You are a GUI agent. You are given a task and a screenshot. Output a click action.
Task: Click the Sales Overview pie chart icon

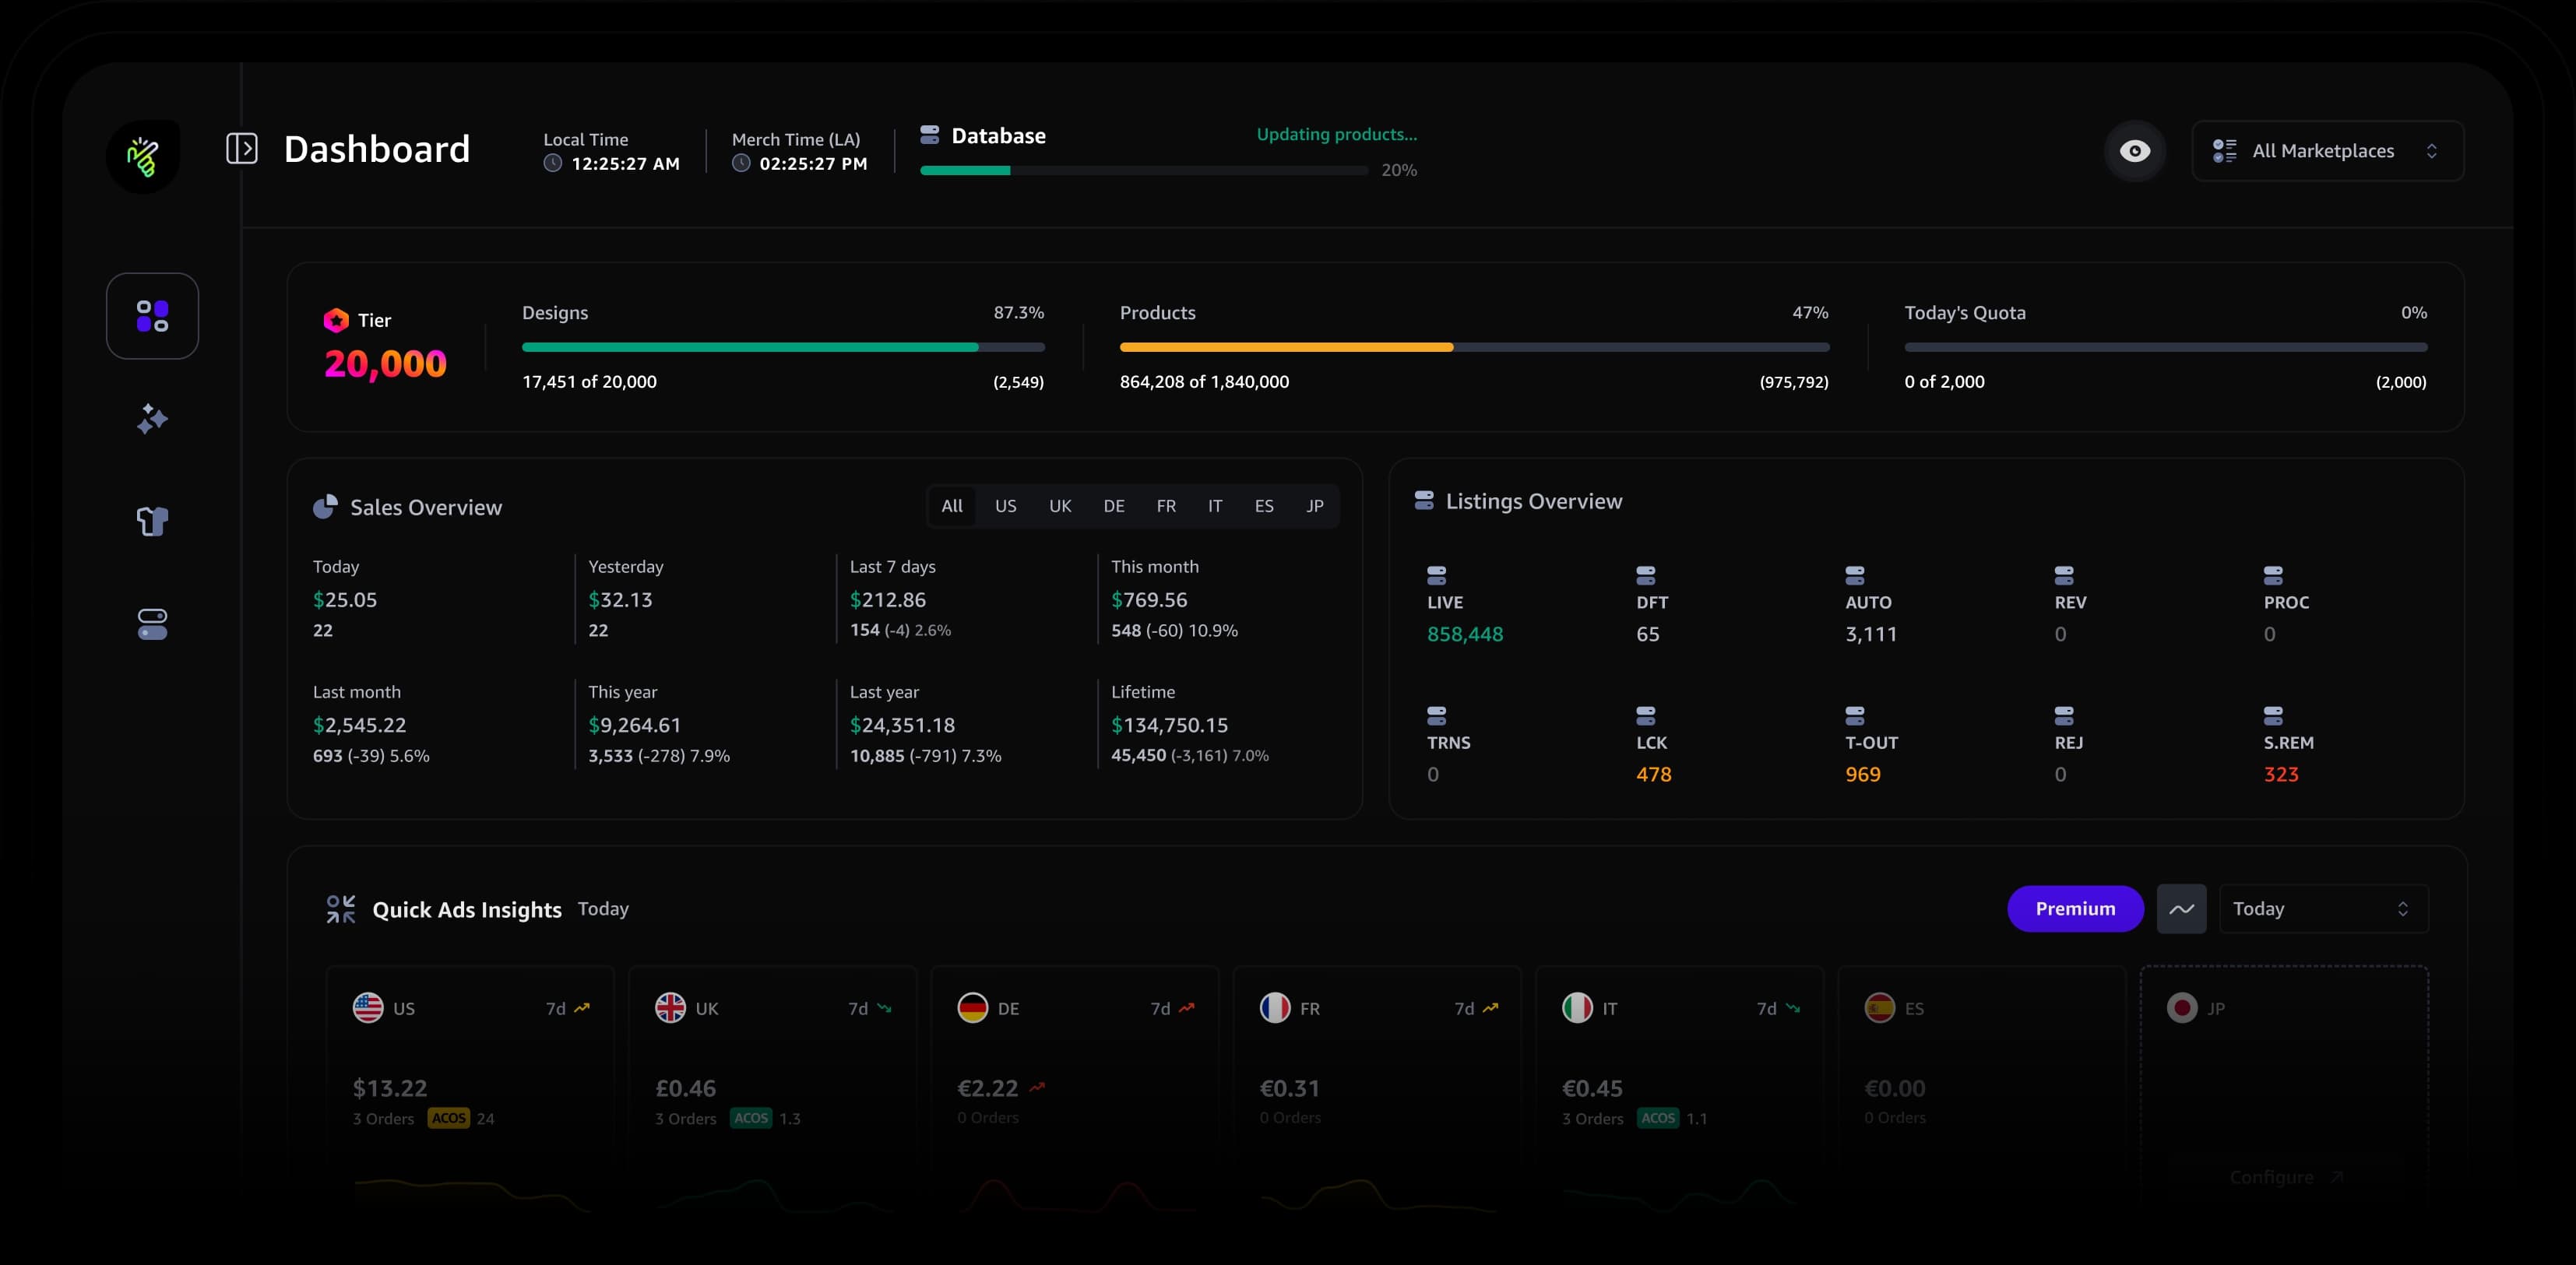click(325, 507)
